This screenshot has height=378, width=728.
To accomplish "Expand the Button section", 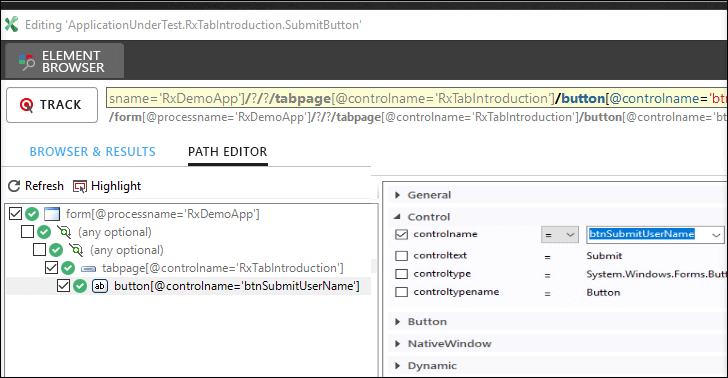I will pos(398,322).
